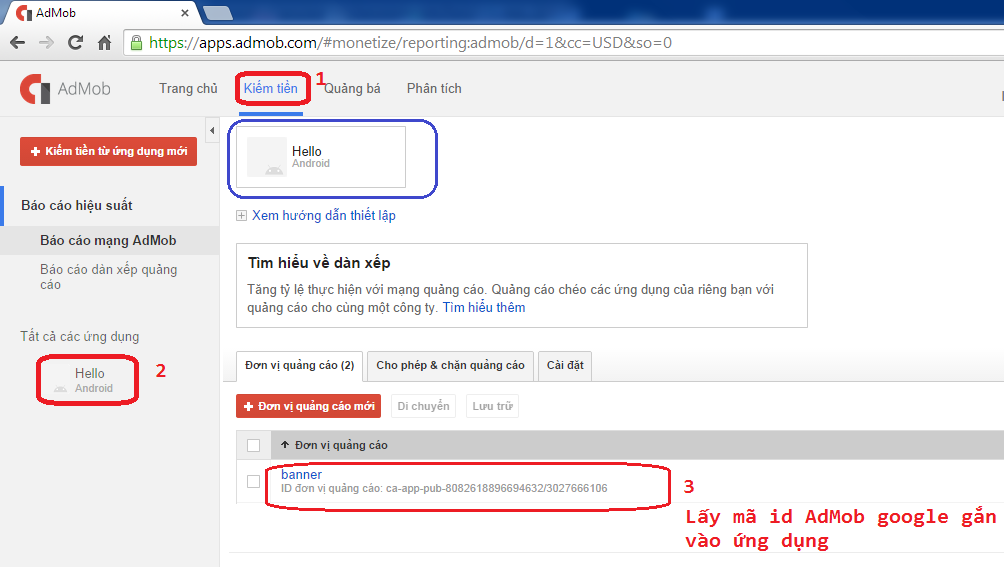Click 'Đơn vị quảng cáo mới' button
Image resolution: width=1004 pixels, height=567 pixels.
click(x=309, y=406)
